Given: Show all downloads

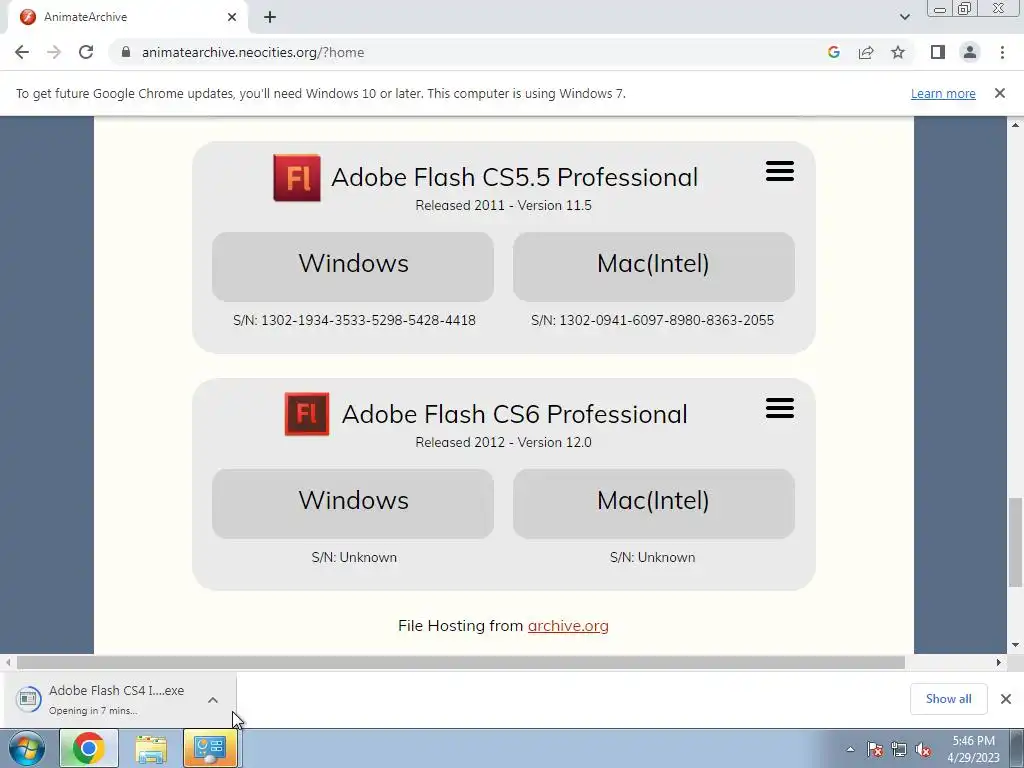Looking at the screenshot, I should click(x=948, y=699).
